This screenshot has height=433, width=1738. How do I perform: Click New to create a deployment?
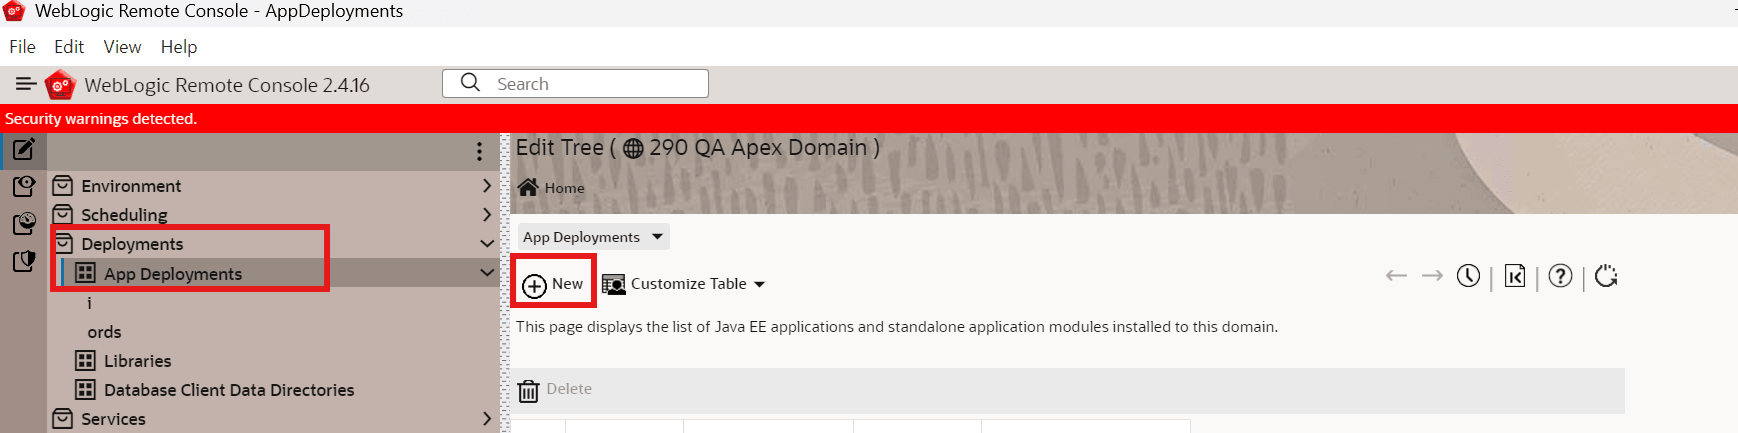[553, 284]
